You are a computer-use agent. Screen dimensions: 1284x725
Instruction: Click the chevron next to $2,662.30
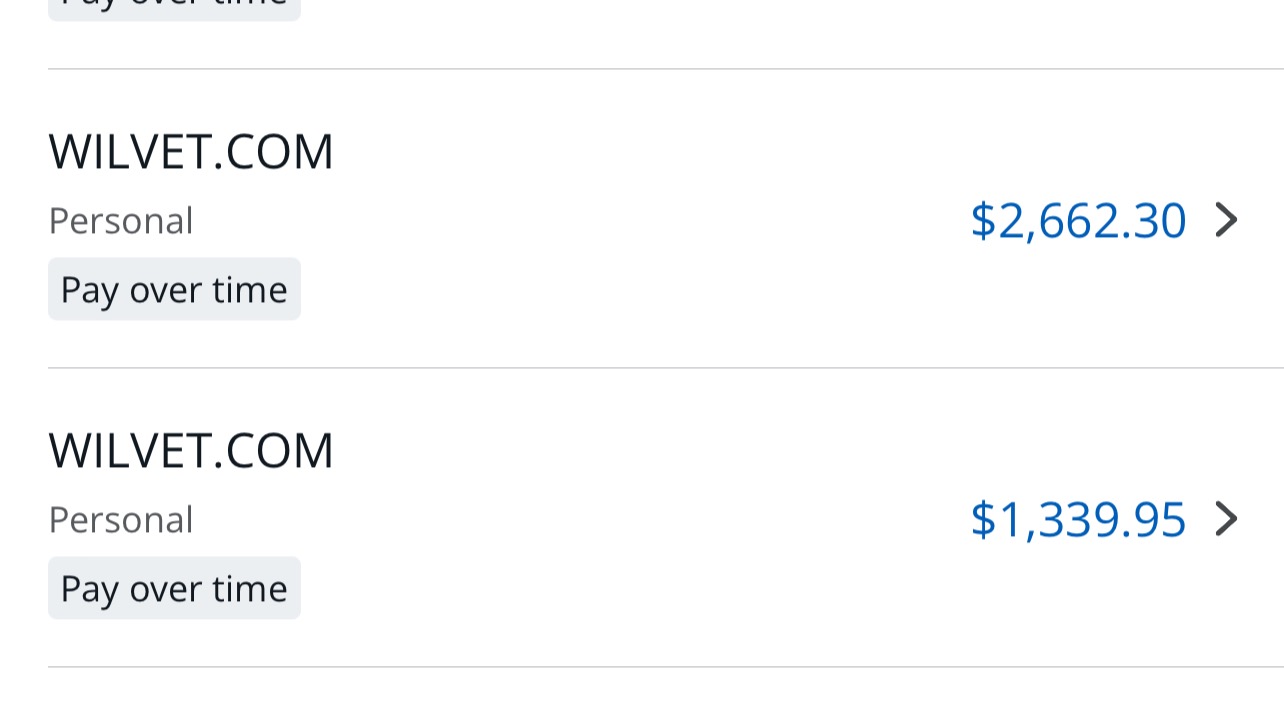[1226, 220]
